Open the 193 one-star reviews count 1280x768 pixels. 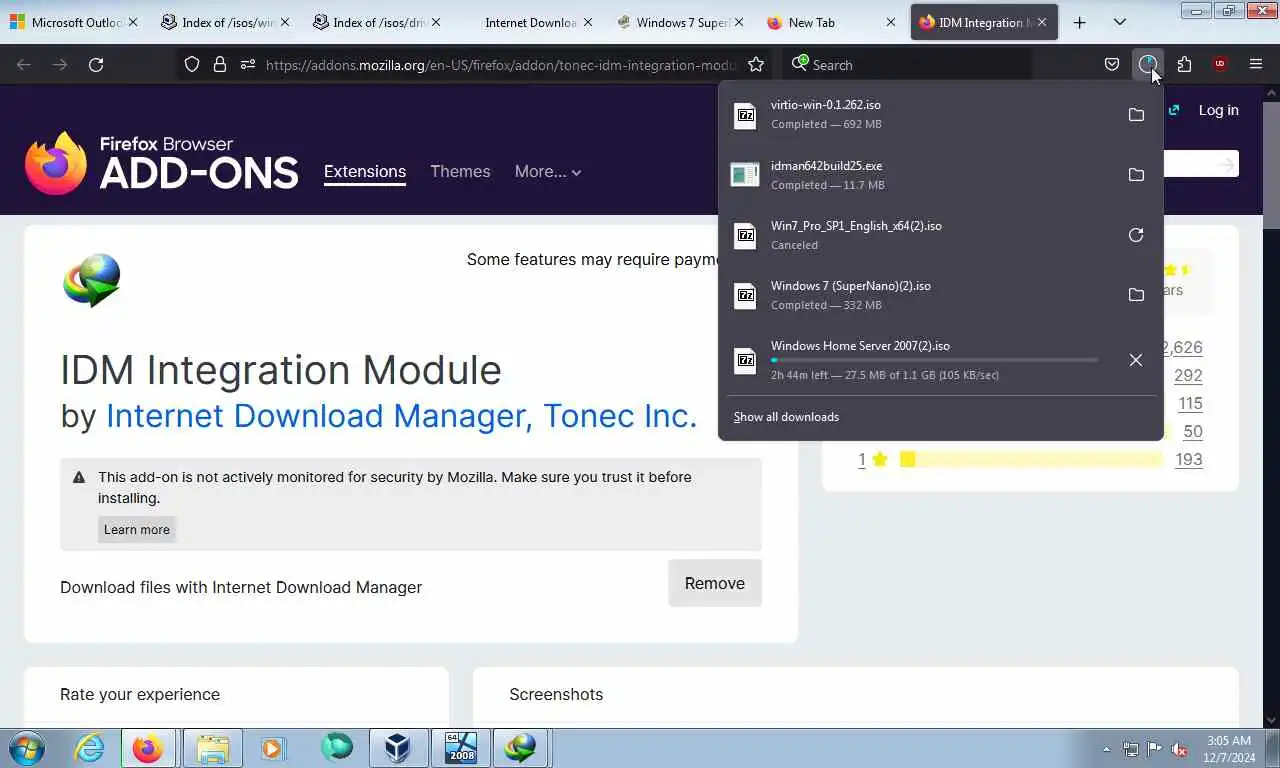pos(1188,459)
